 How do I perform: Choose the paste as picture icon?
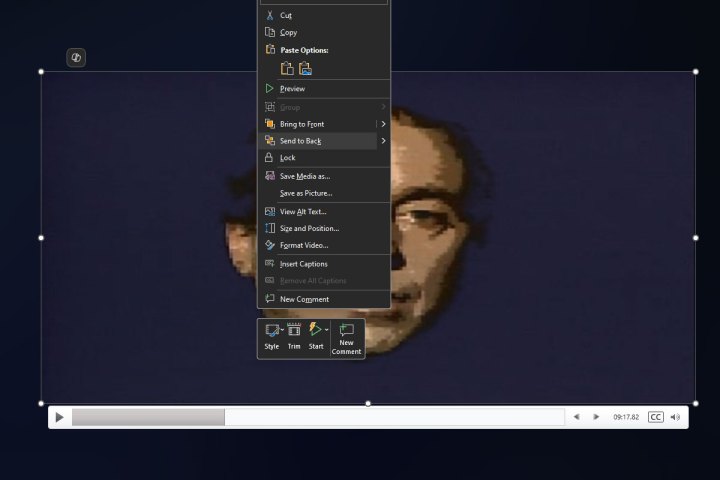(305, 68)
